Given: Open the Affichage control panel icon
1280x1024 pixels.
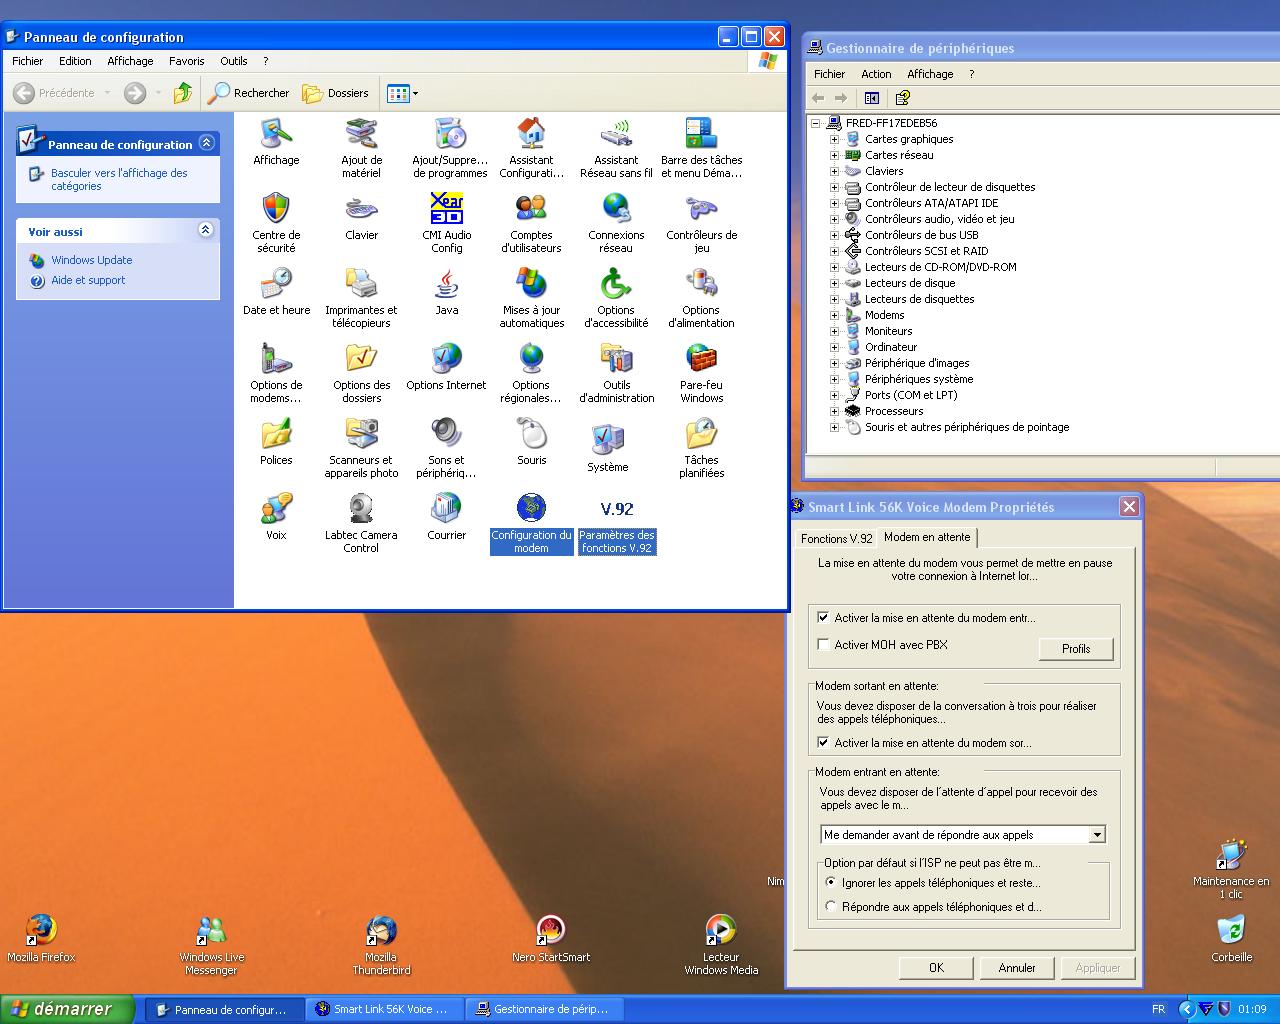Looking at the screenshot, I should 276,134.
